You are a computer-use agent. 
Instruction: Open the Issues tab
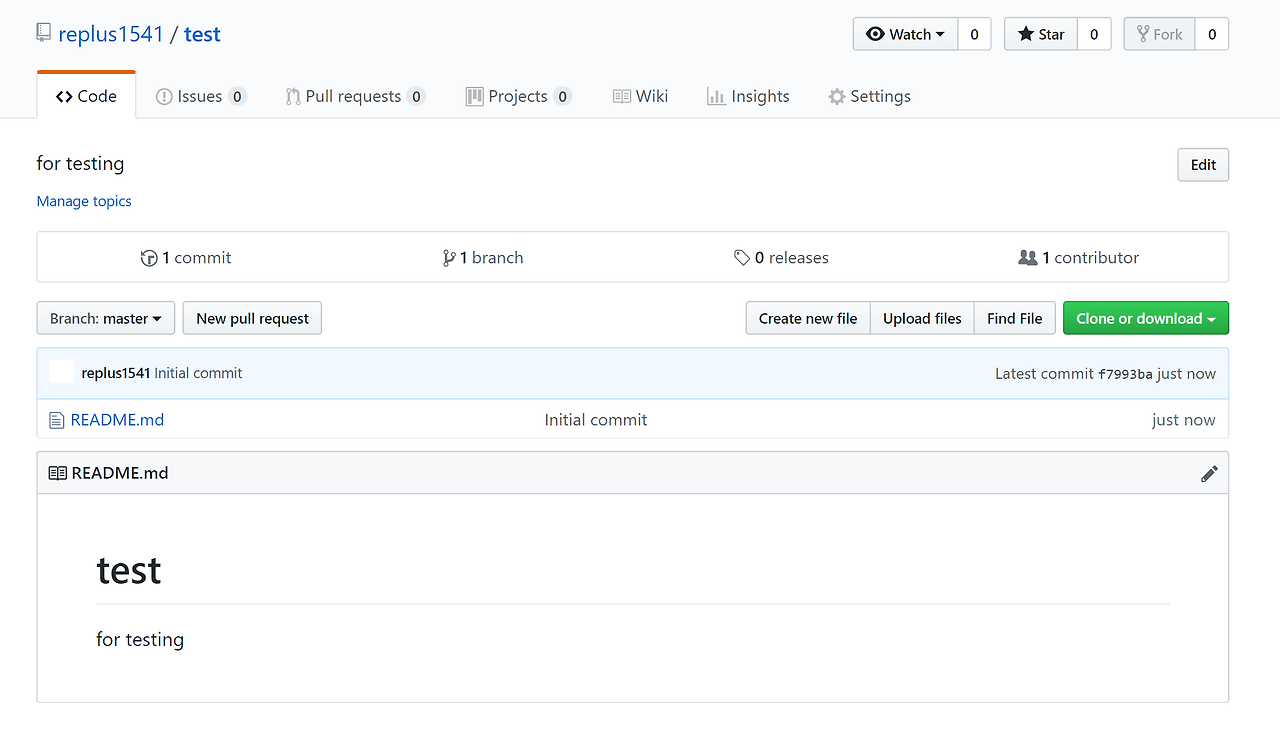(201, 96)
